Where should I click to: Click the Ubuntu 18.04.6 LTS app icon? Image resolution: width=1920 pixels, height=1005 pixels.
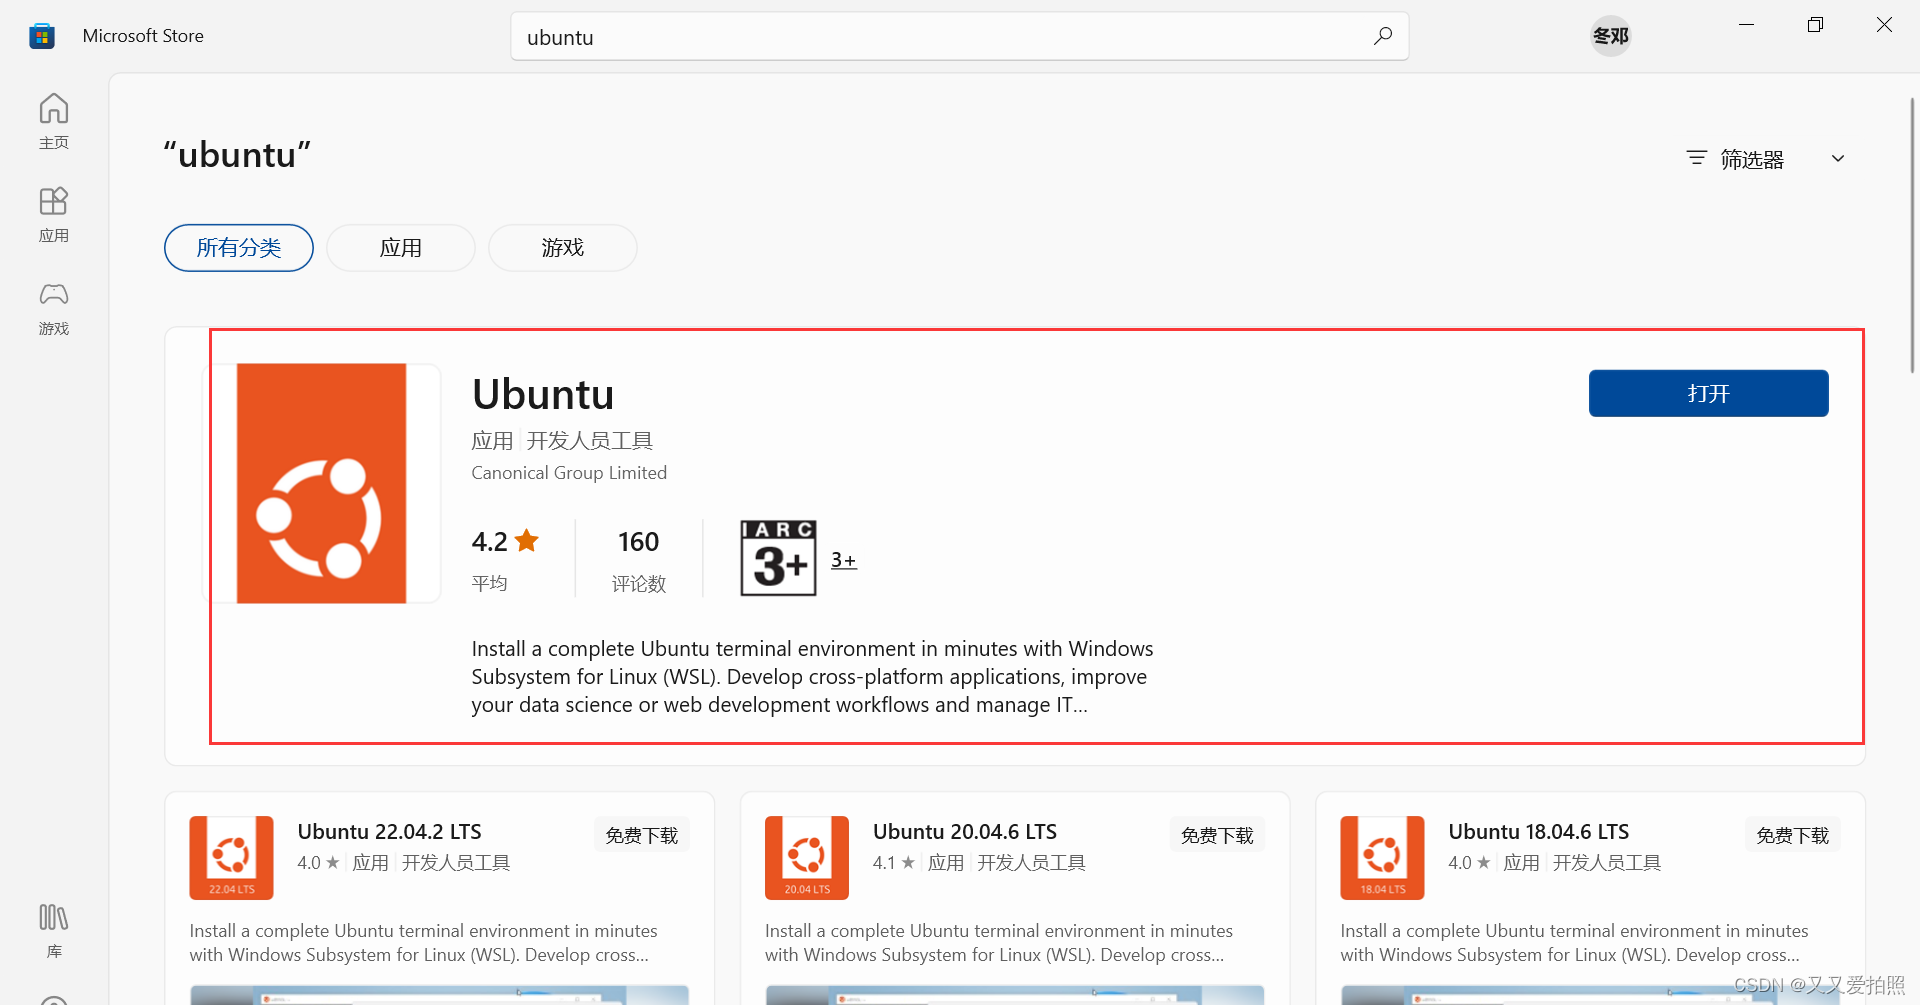pyautogui.click(x=1382, y=858)
